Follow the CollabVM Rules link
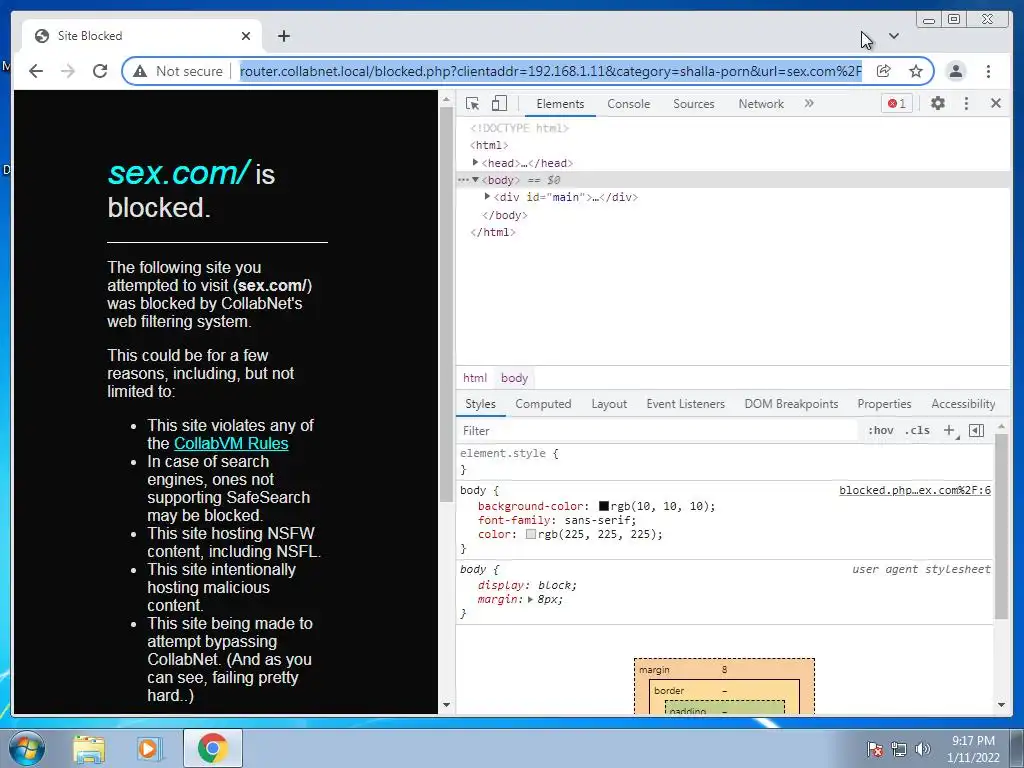 pos(231,443)
